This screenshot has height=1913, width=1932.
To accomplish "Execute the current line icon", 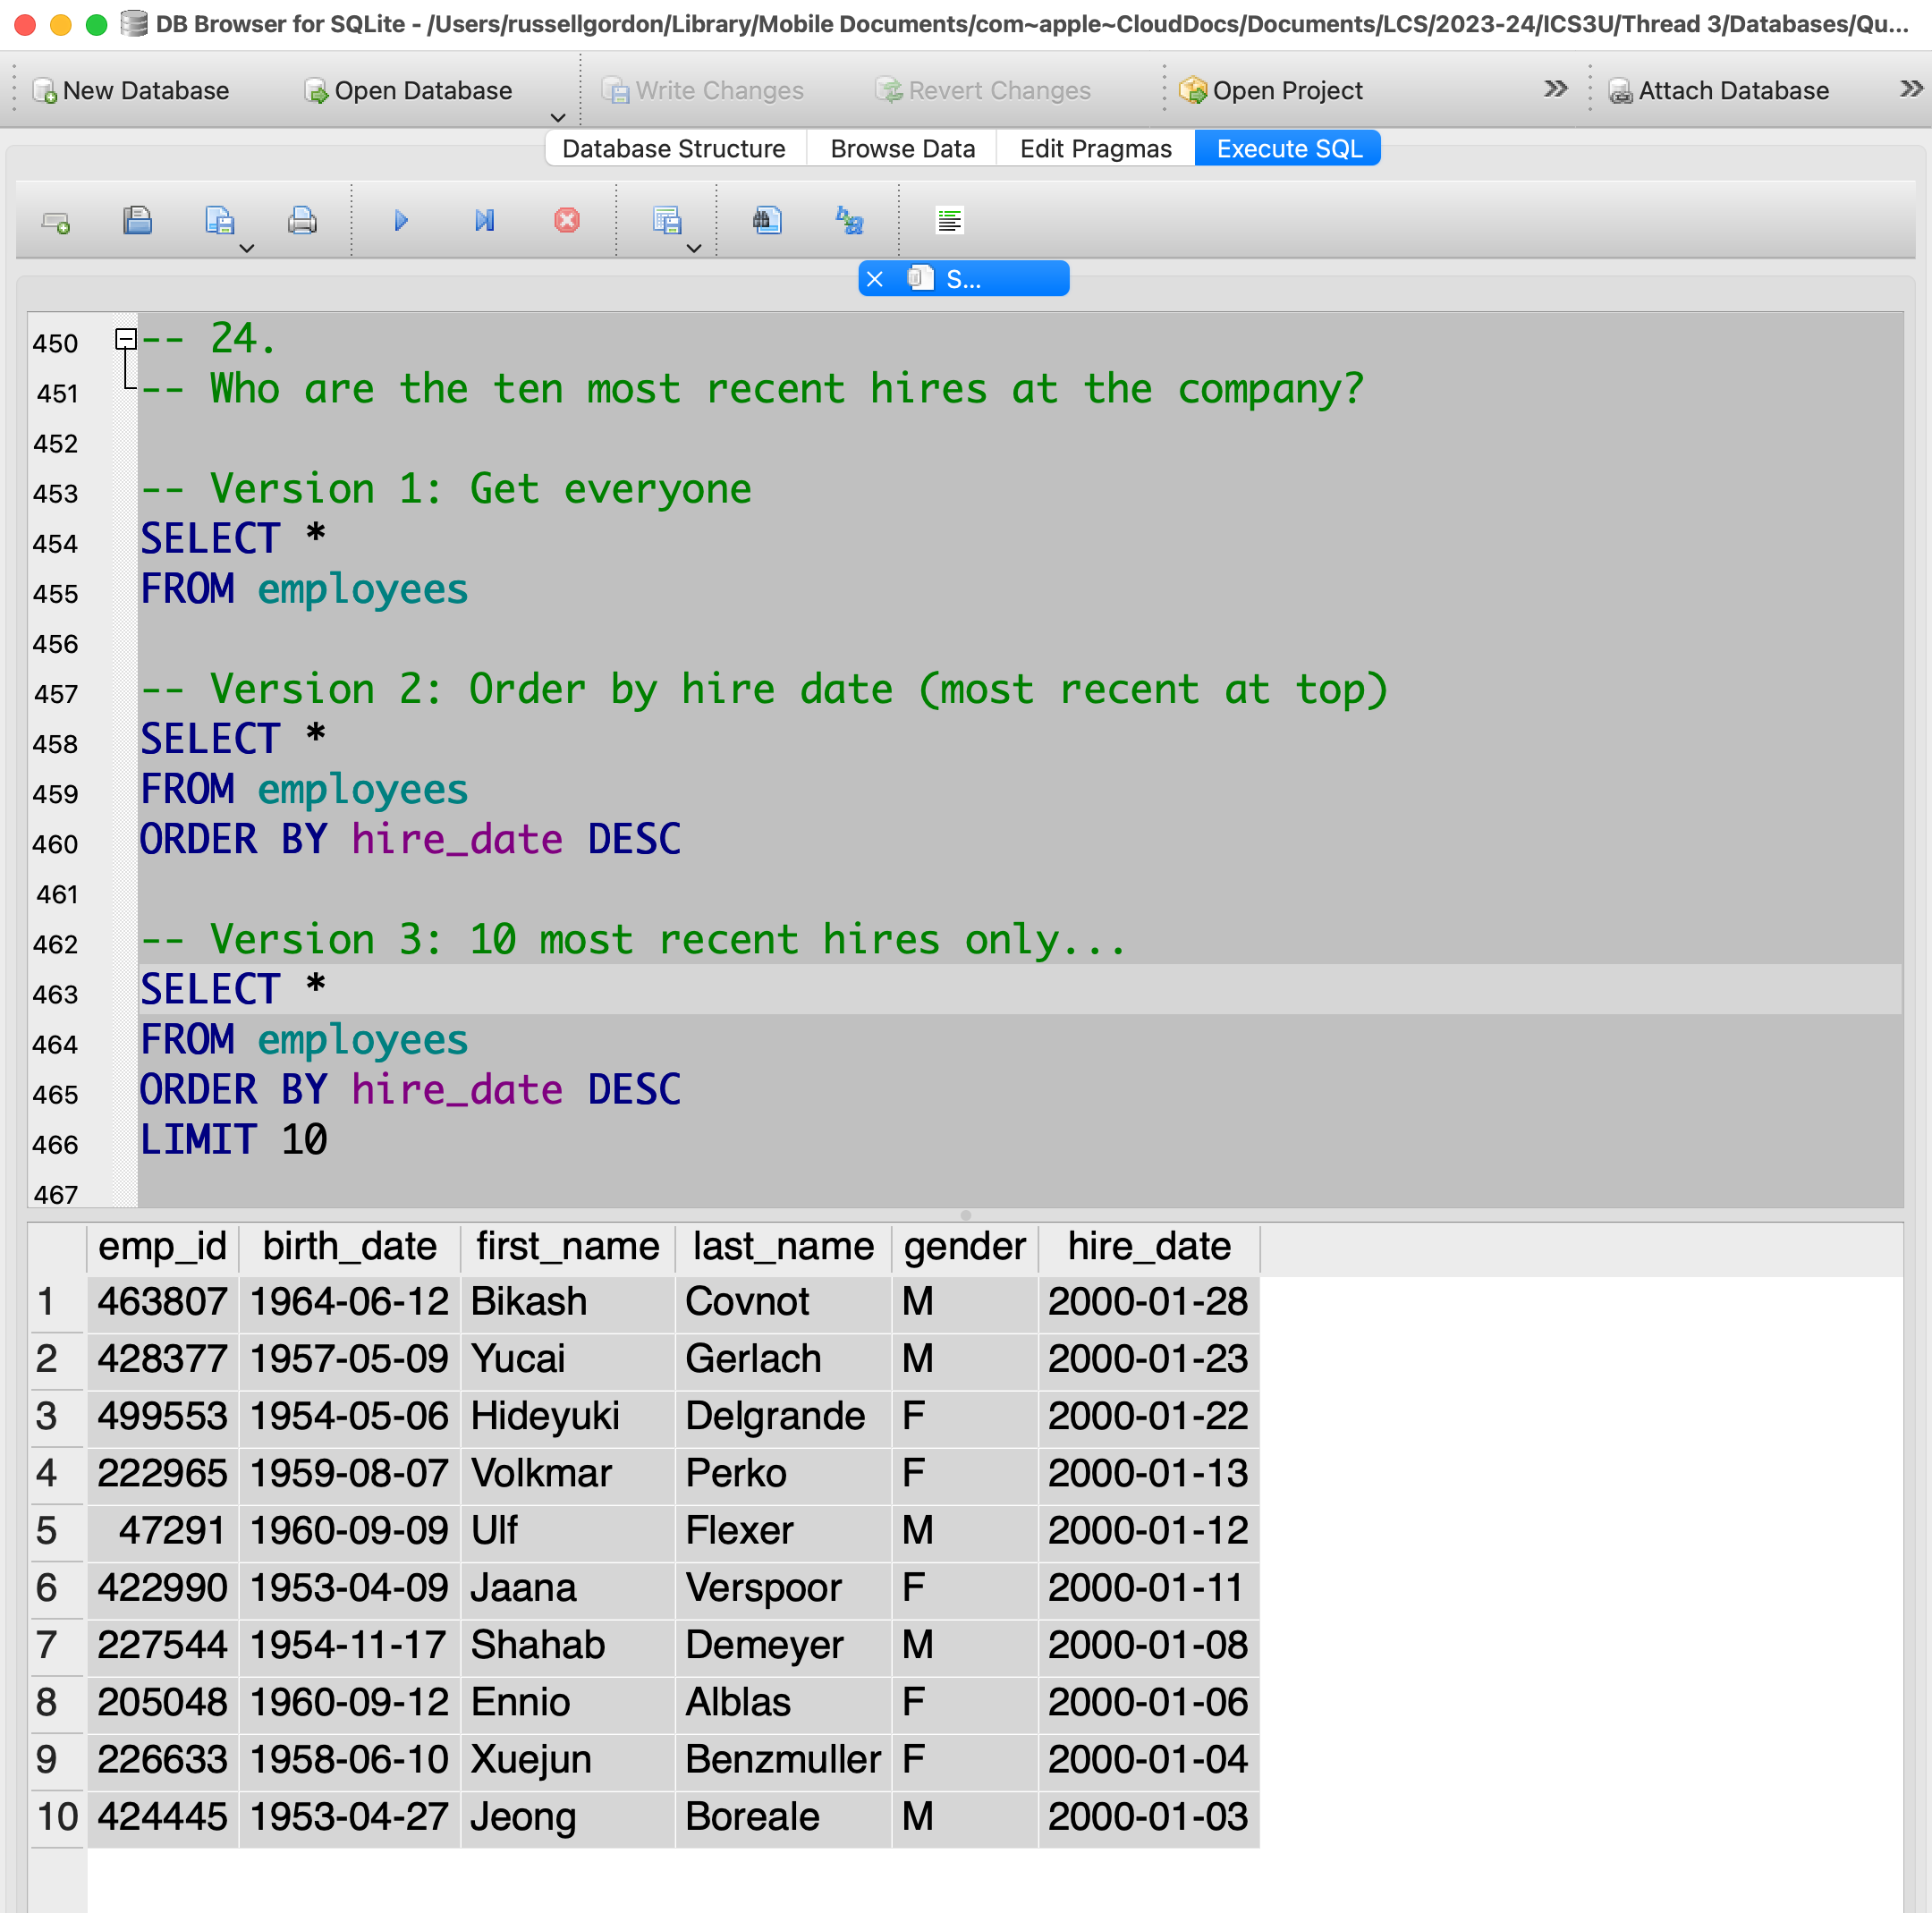I will pyautogui.click(x=484, y=221).
